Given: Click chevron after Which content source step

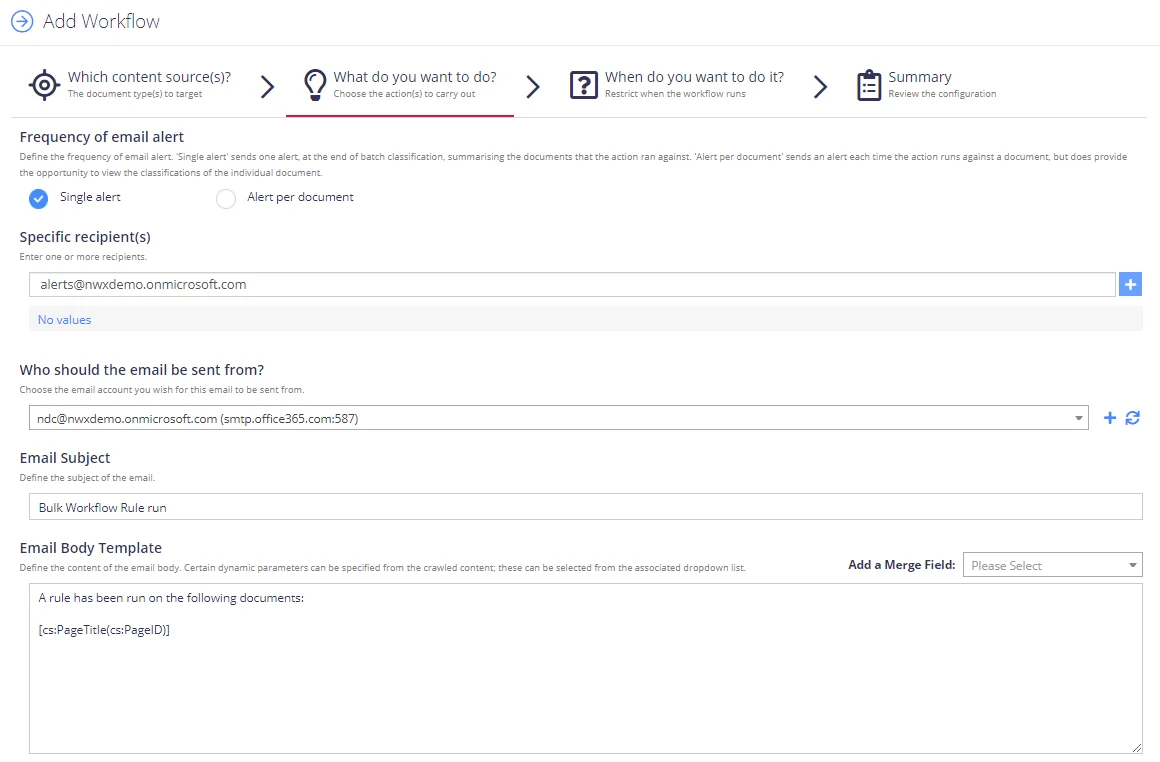Looking at the screenshot, I should point(268,87).
